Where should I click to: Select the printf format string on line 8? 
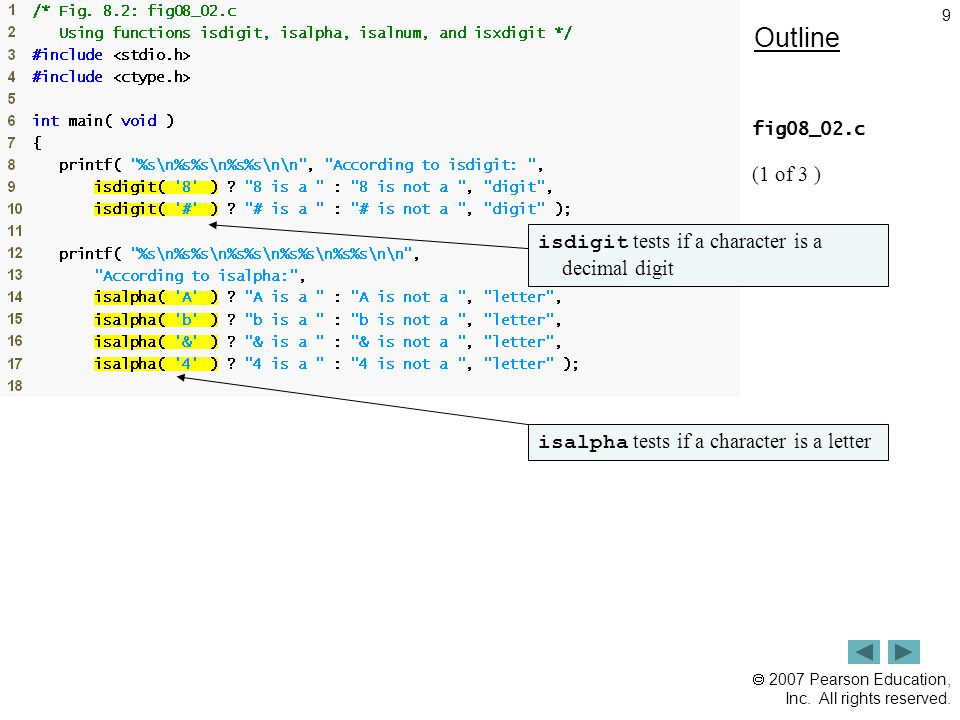218,165
